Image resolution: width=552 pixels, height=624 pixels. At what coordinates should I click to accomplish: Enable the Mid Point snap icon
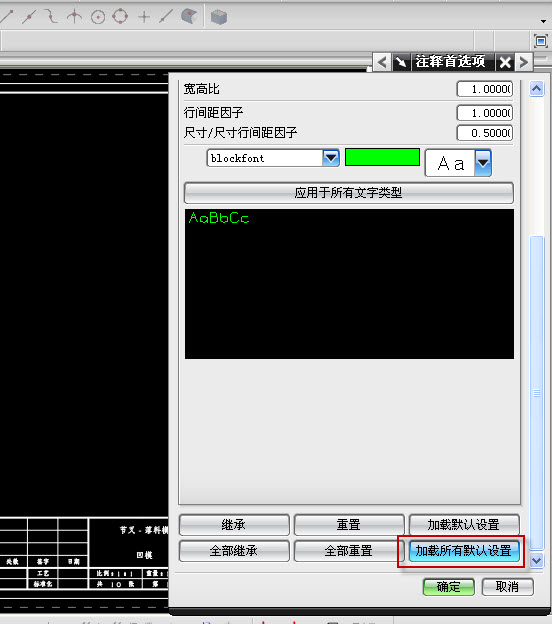tap(28, 17)
